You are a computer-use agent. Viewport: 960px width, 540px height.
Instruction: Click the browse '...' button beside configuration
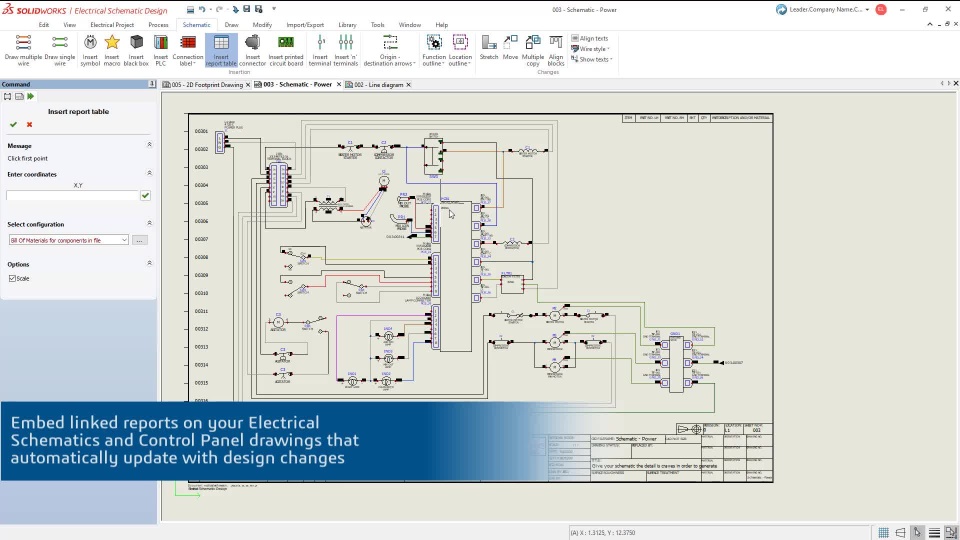(x=140, y=240)
